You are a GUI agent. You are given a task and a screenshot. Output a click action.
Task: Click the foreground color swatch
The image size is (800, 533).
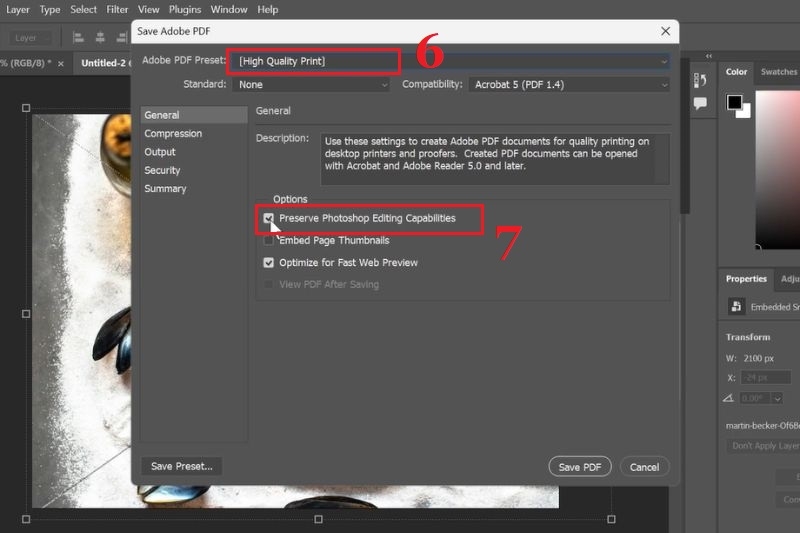pos(734,102)
